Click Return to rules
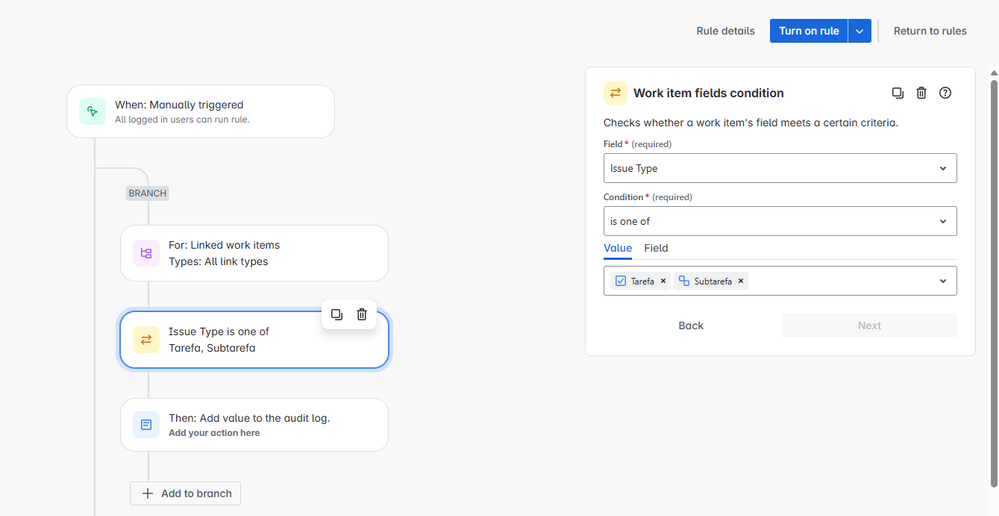The width and height of the screenshot is (999, 516). click(930, 31)
